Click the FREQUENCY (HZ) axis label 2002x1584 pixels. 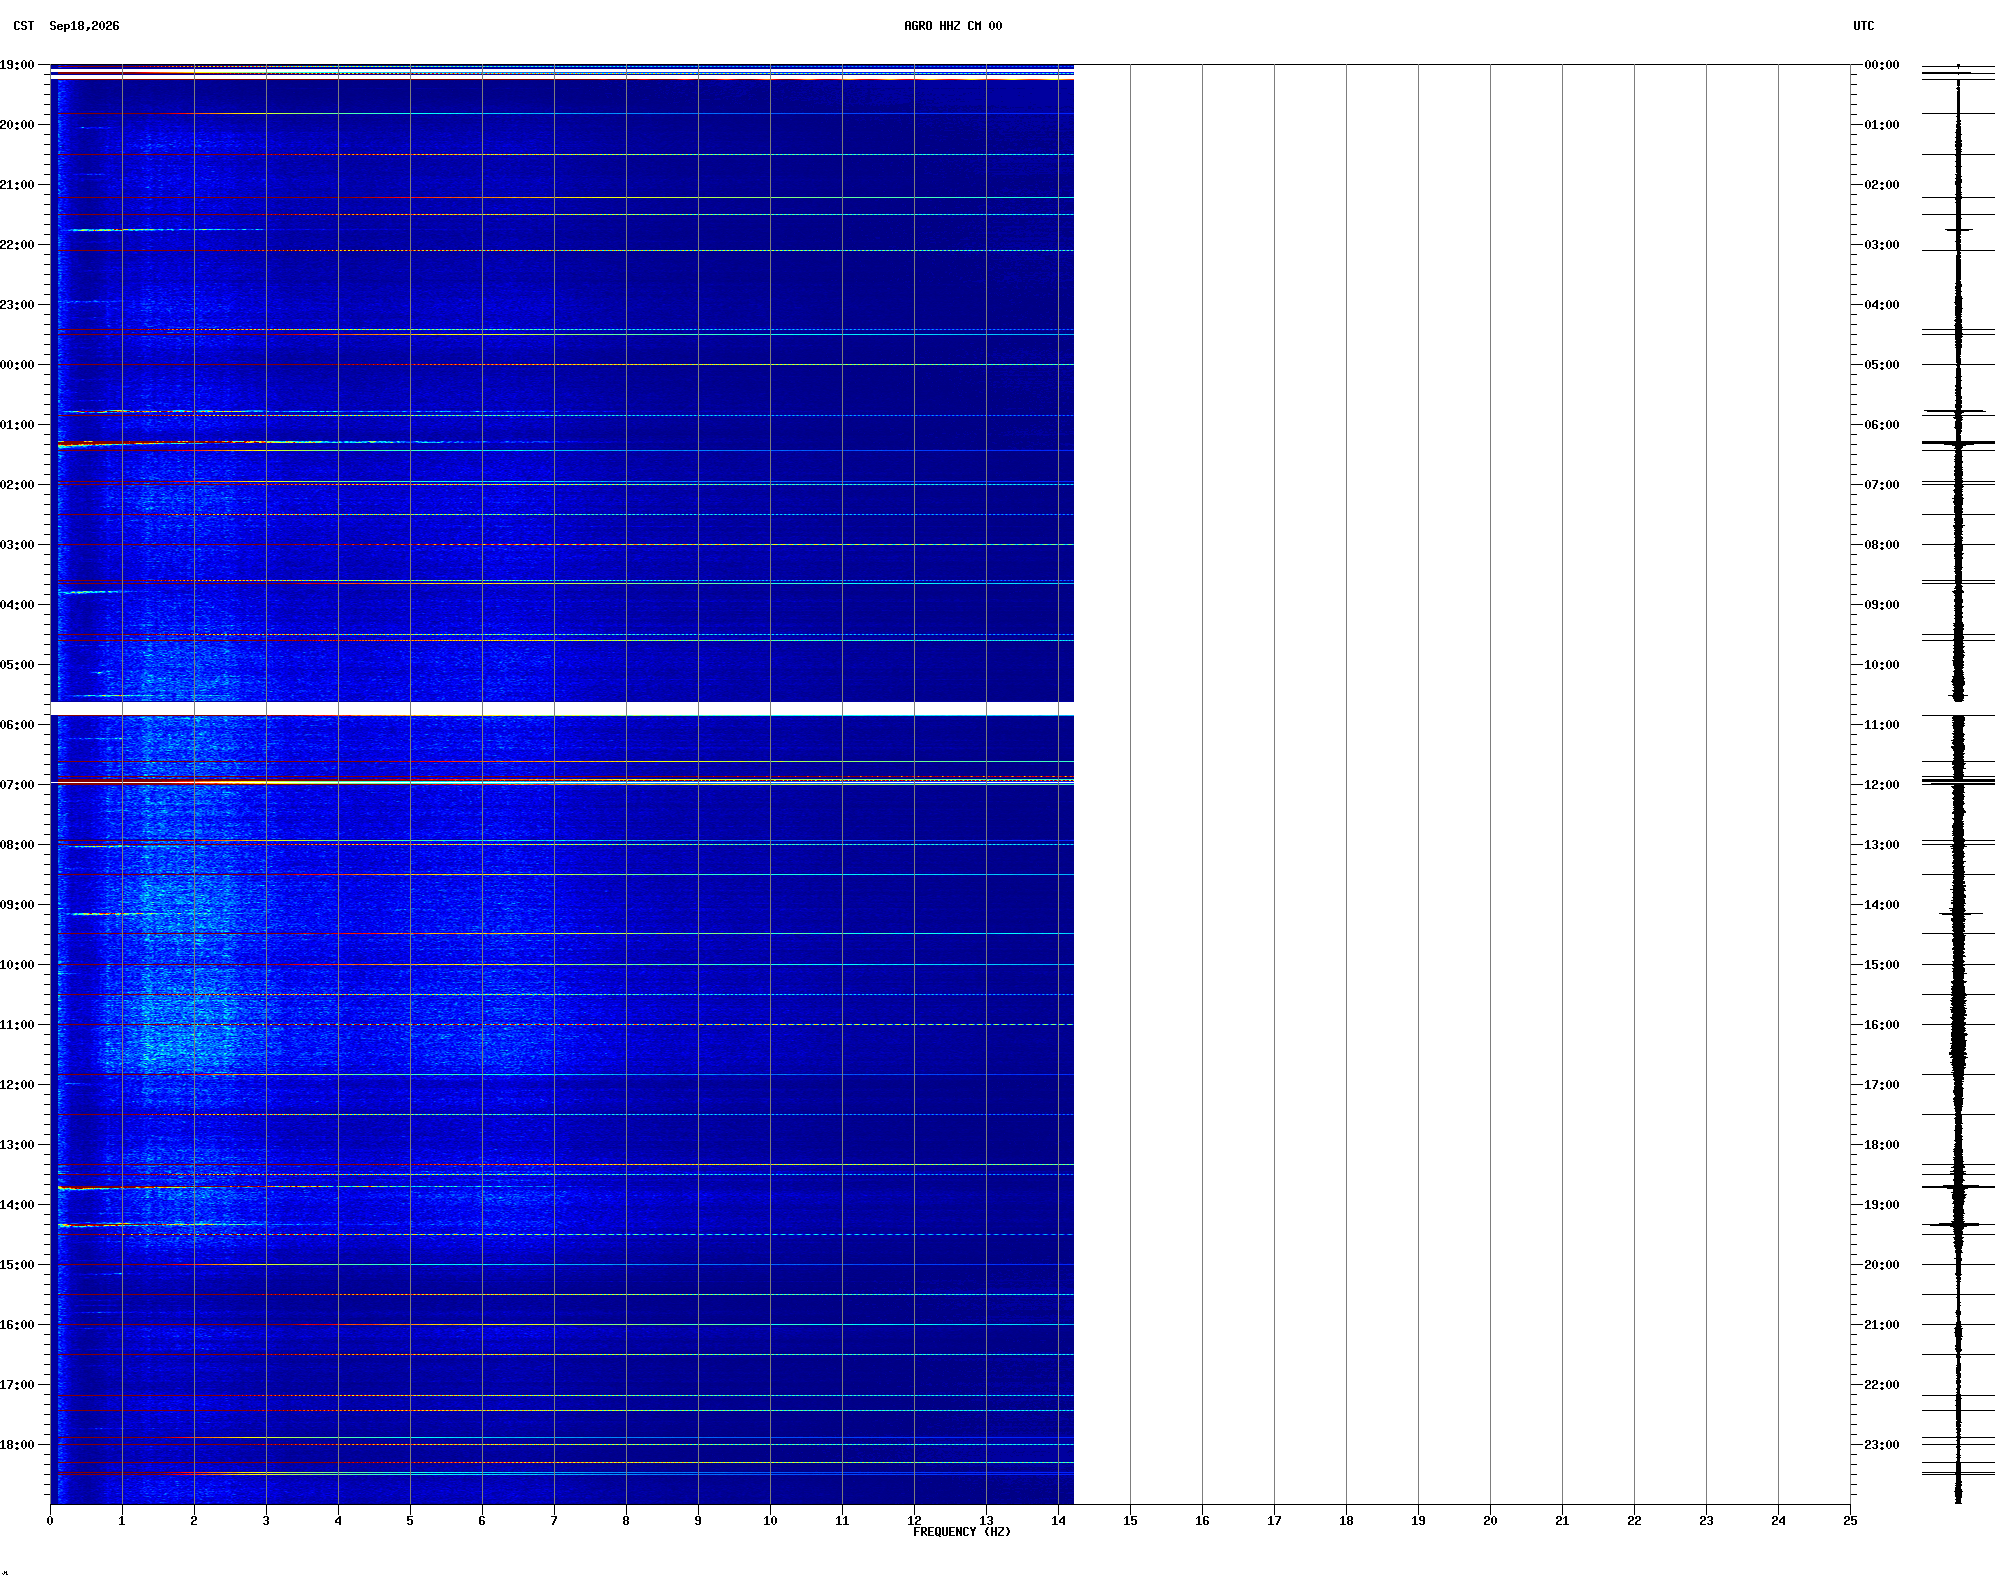tap(962, 1532)
